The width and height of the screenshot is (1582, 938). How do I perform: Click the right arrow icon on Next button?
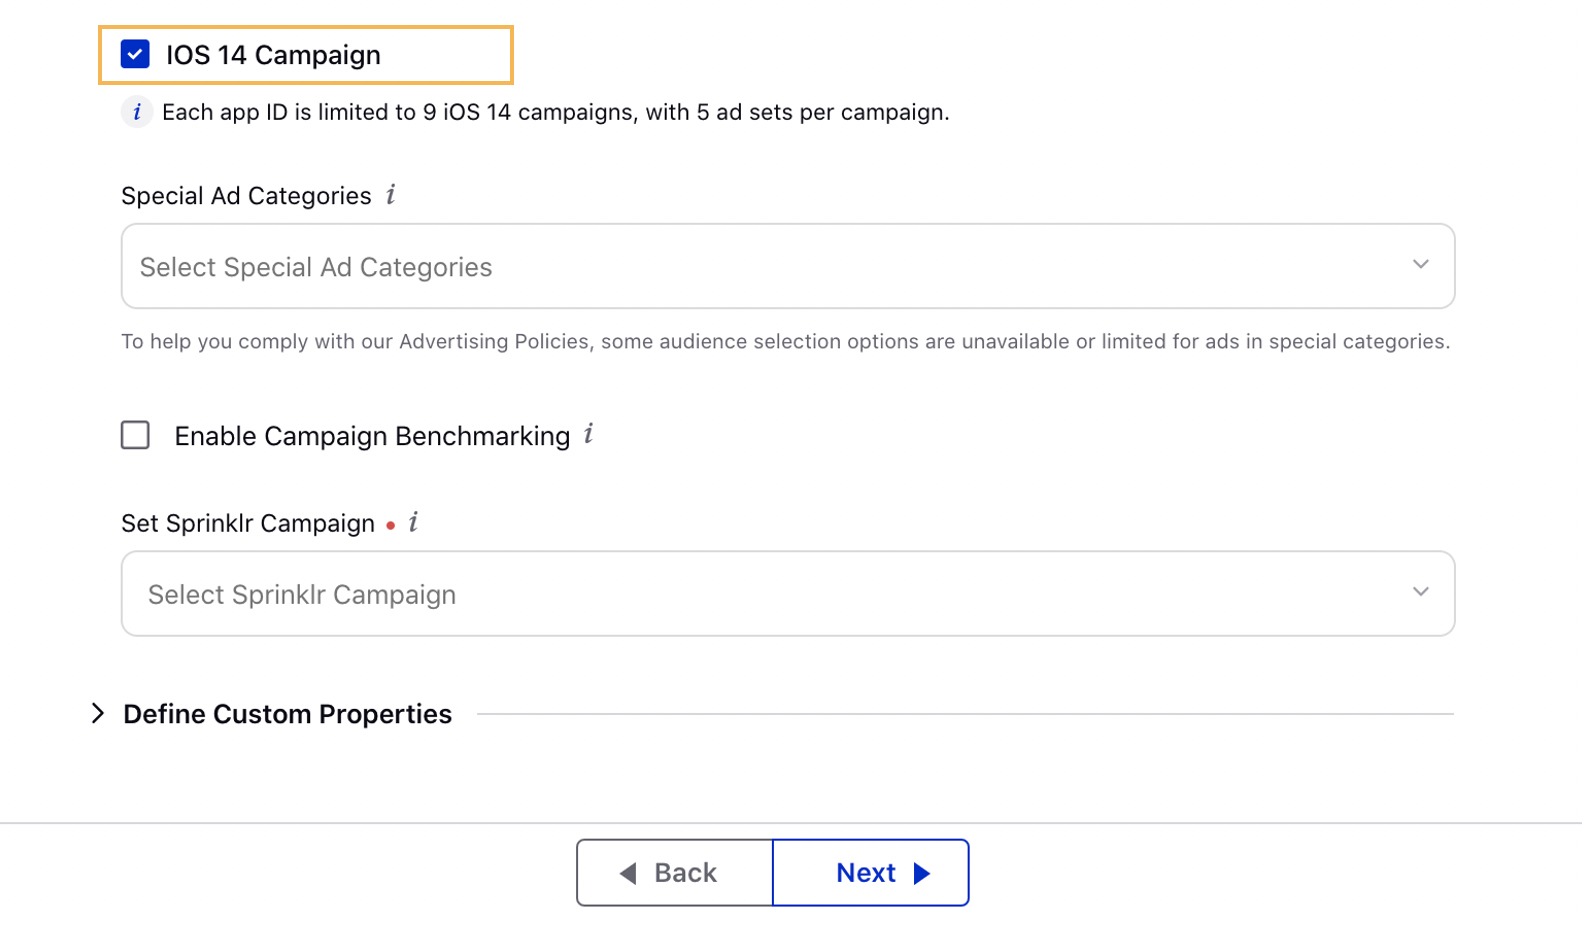click(922, 873)
